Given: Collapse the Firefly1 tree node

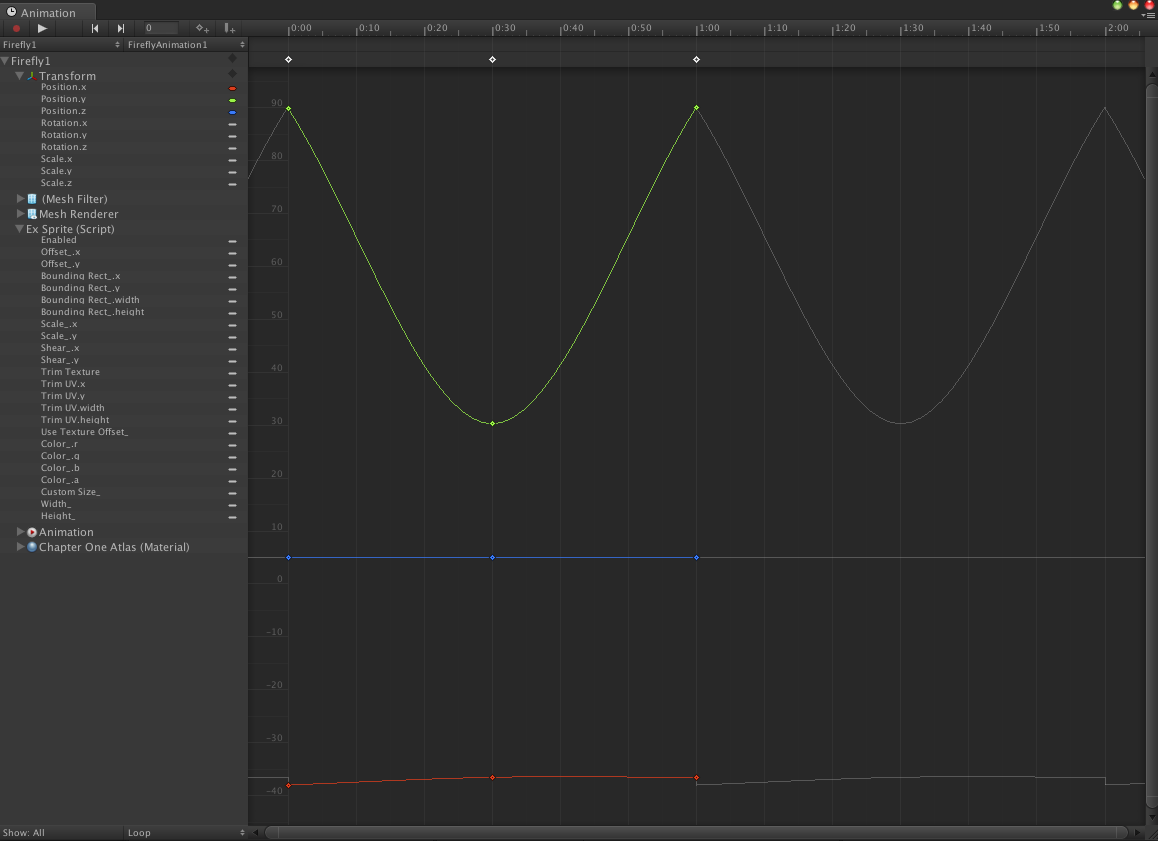Looking at the screenshot, I should pyautogui.click(x=5, y=61).
